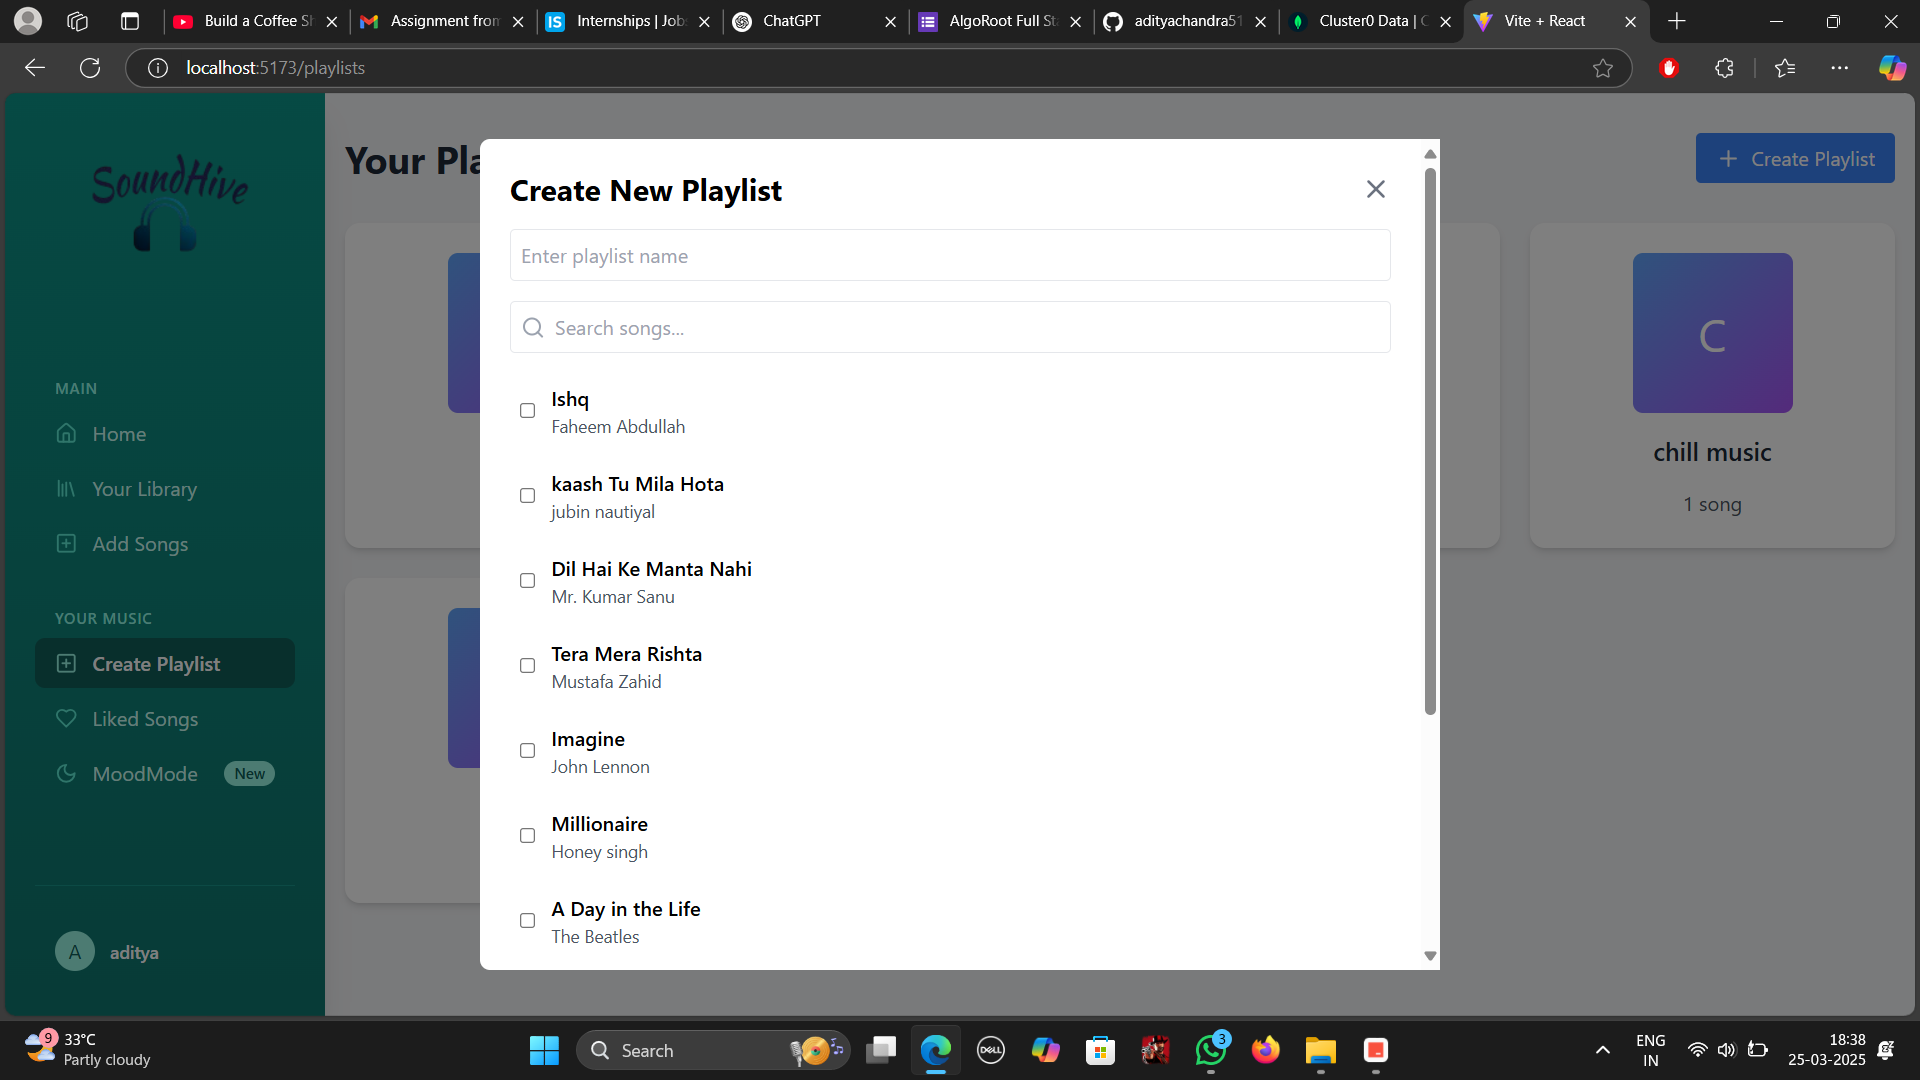Open browser extensions puzzle icon
Image resolution: width=1920 pixels, height=1080 pixels.
1724,68
